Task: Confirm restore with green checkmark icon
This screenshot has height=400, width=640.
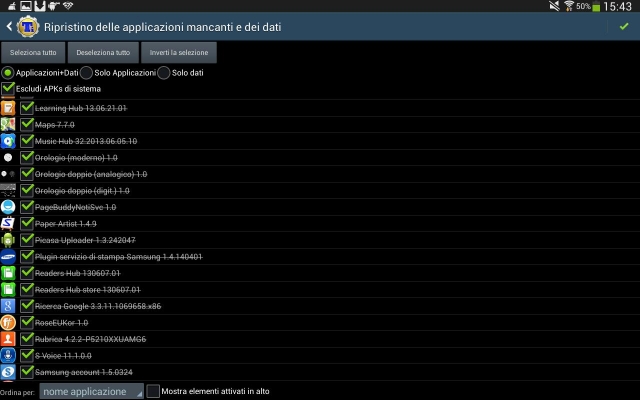Action: pos(624,27)
